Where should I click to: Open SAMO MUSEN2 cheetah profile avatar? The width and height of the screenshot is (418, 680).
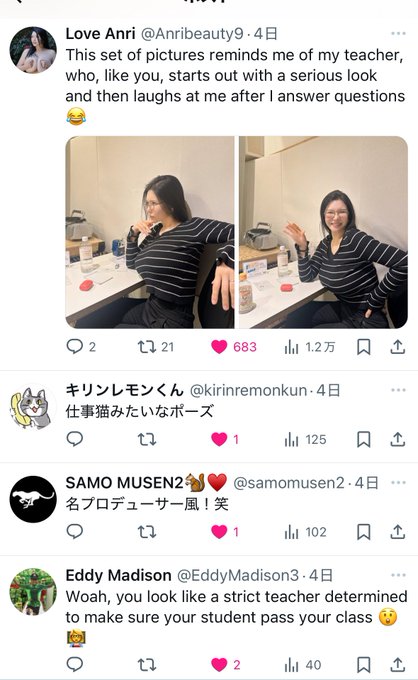[x=33, y=499]
